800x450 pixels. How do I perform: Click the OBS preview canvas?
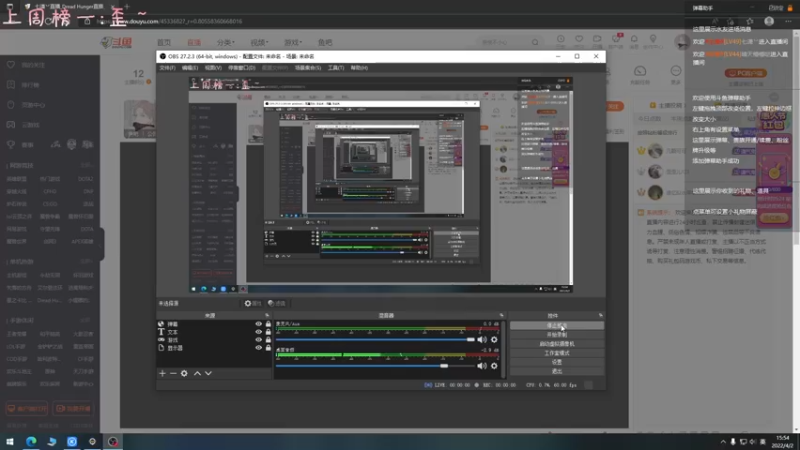pos(381,185)
